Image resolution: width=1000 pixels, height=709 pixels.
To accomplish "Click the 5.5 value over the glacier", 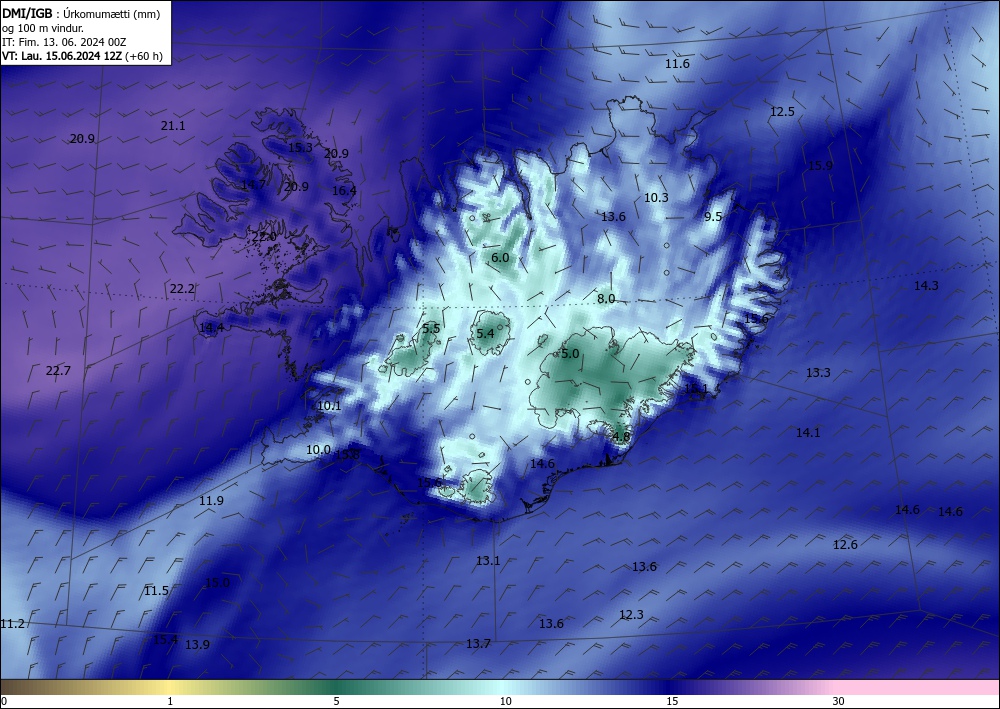I will click(x=431, y=328).
